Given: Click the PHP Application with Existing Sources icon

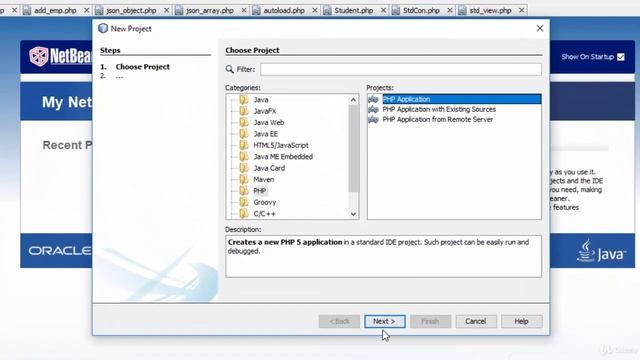Looking at the screenshot, I should click(373, 109).
